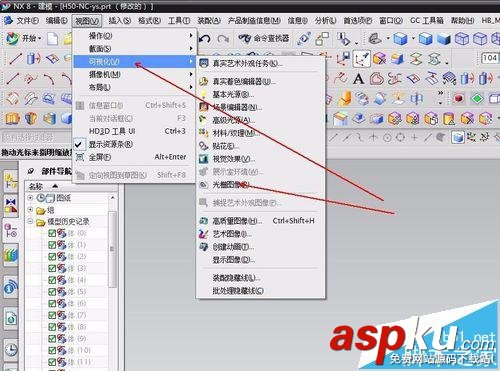Expand the 组 tree node
500x371 pixels.
pyautogui.click(x=30, y=210)
